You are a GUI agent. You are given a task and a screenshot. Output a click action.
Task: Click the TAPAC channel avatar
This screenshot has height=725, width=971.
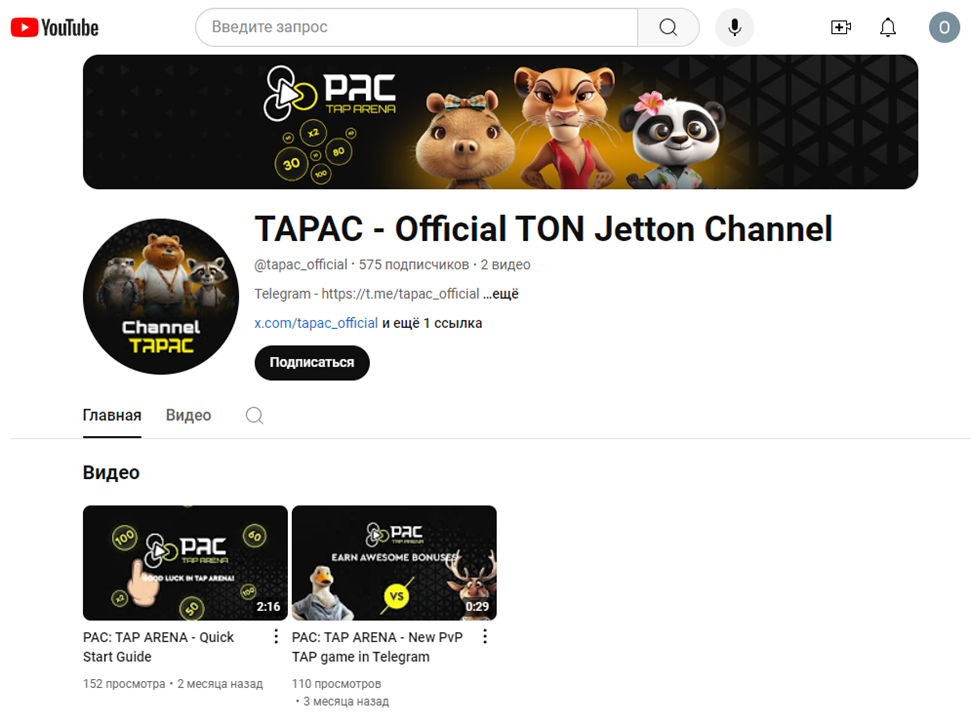coord(161,297)
